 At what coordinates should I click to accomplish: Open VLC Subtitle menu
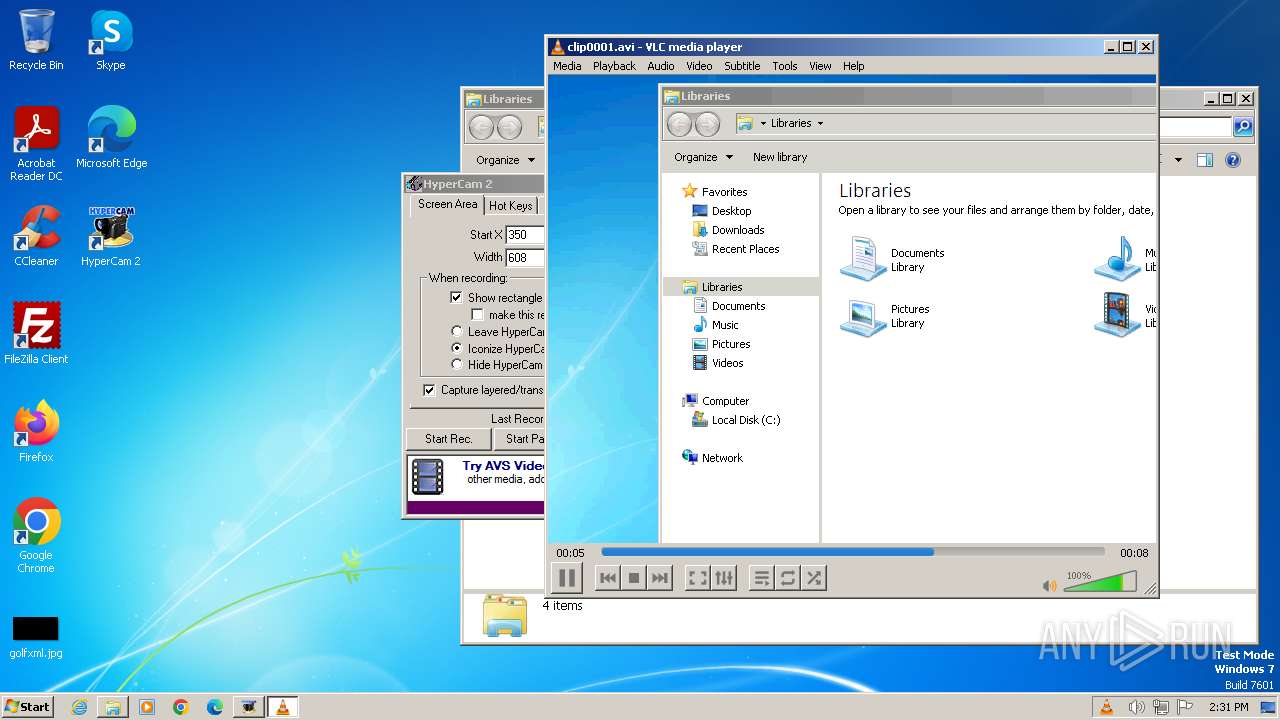(x=742, y=66)
